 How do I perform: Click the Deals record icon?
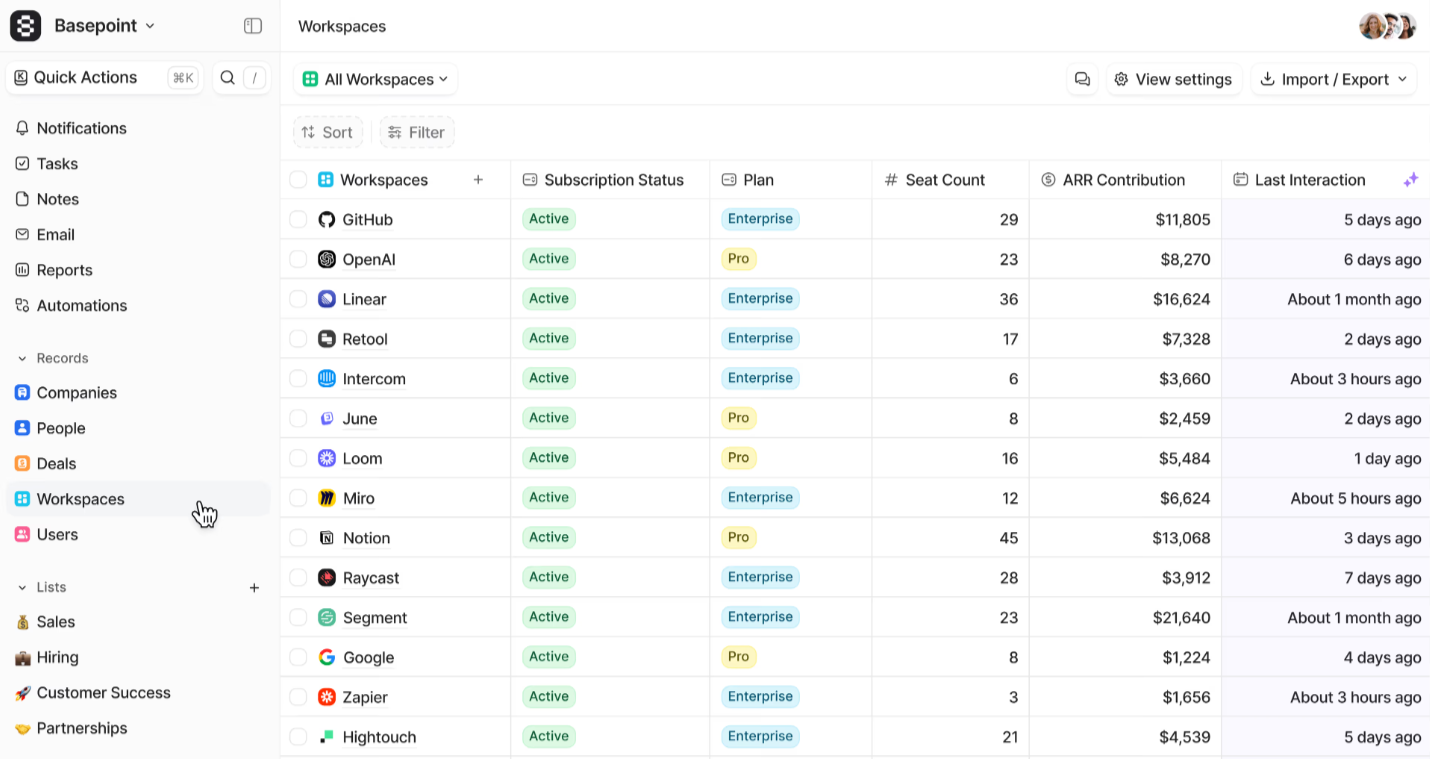click(x=22, y=464)
